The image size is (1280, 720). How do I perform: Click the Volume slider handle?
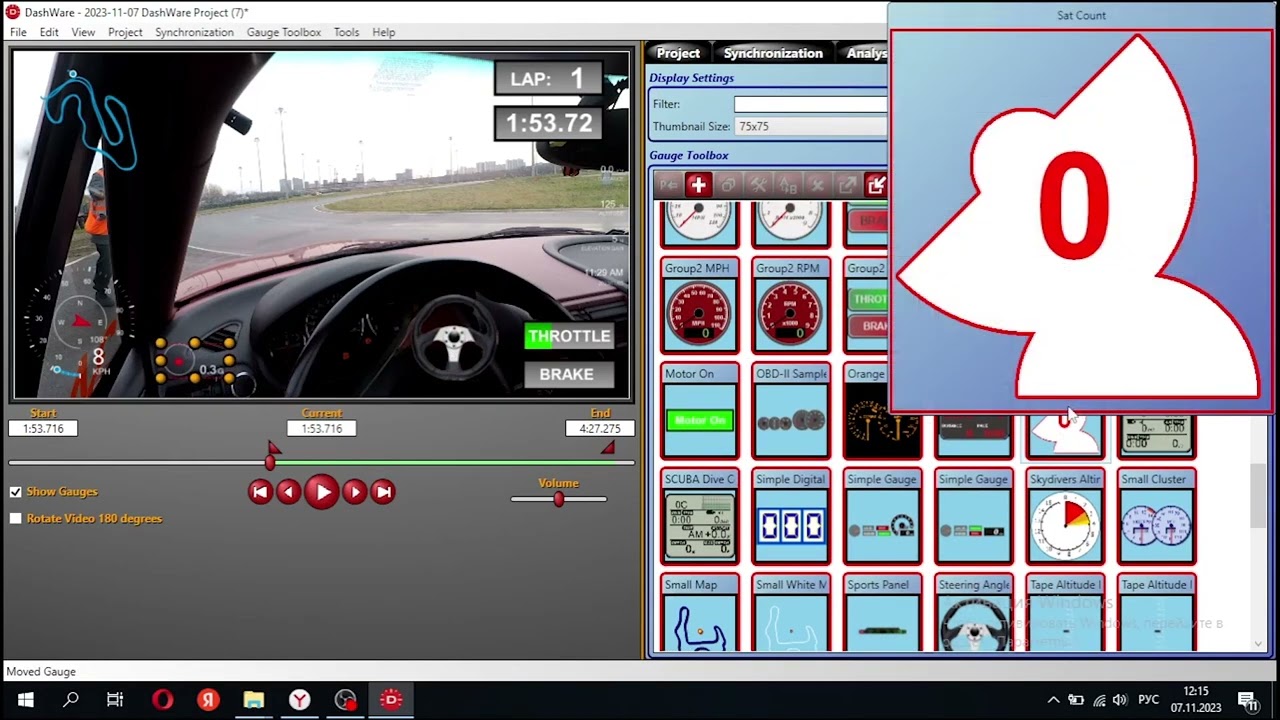pyautogui.click(x=559, y=498)
